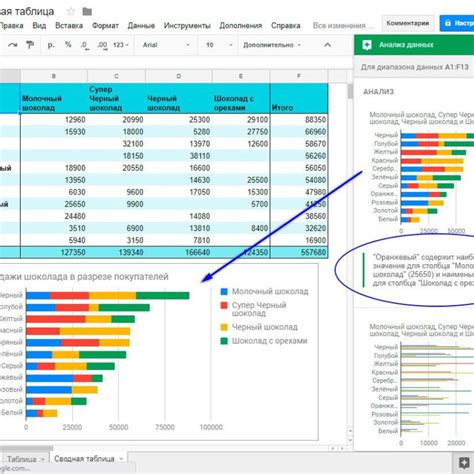Click the blue Молочный шоколад legend swatch
The width and height of the screenshot is (474, 474).
pos(224,292)
